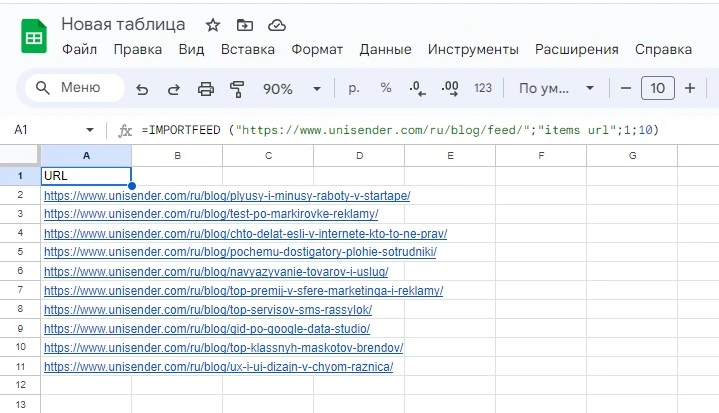The height and width of the screenshot is (413, 719).
Task: Open the Инструменты menu
Action: pos(473,50)
